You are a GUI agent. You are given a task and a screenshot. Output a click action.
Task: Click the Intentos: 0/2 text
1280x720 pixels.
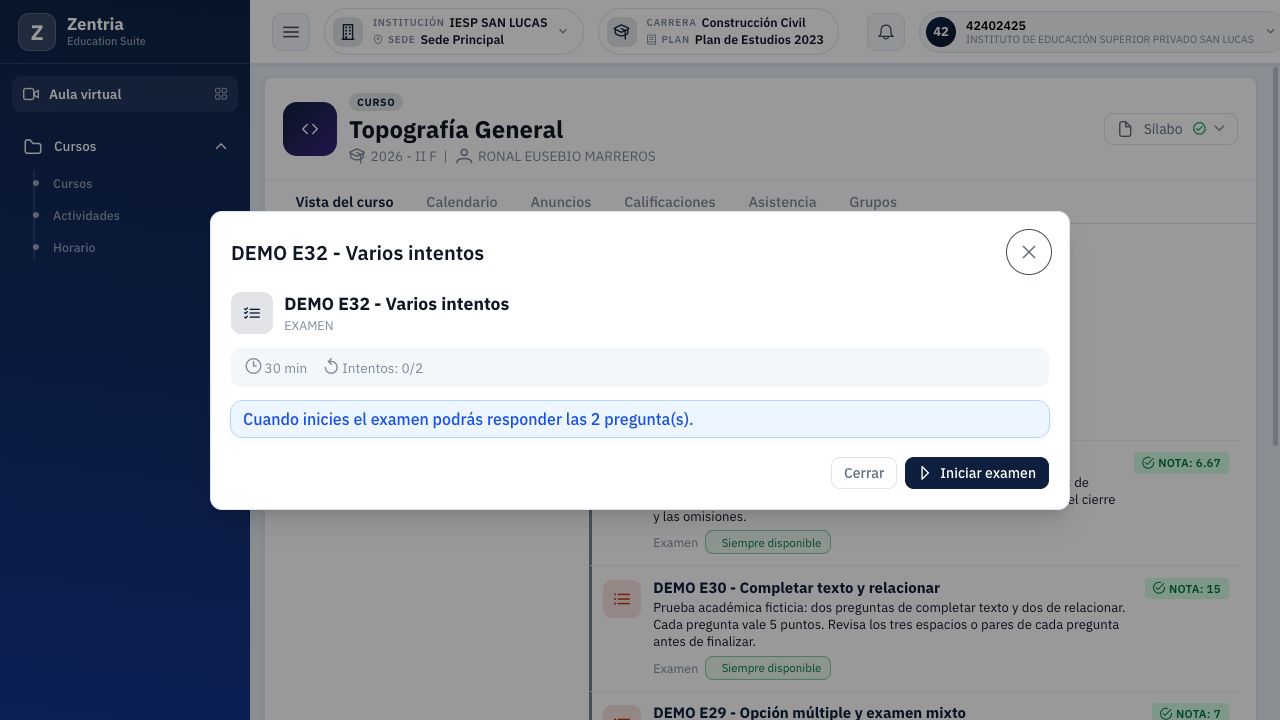(x=382, y=368)
